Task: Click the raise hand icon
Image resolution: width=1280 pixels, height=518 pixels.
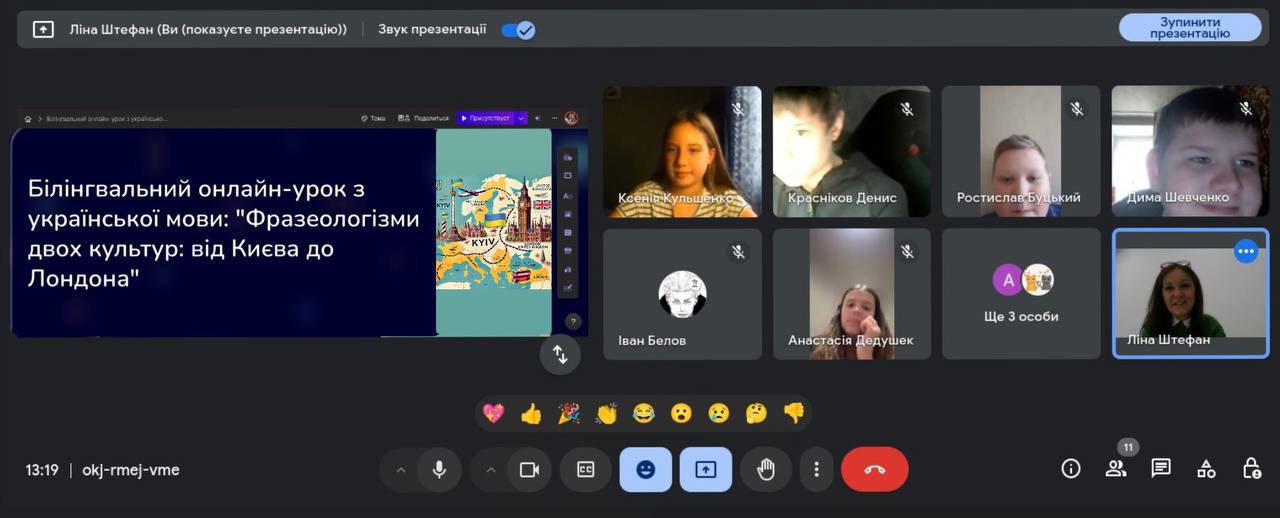Action: click(x=766, y=469)
